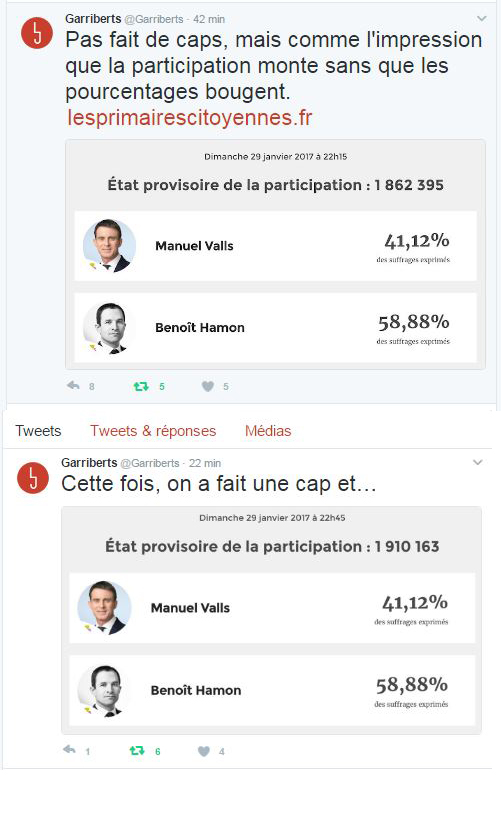Click @Garriberts handle in second tweet

click(150, 463)
